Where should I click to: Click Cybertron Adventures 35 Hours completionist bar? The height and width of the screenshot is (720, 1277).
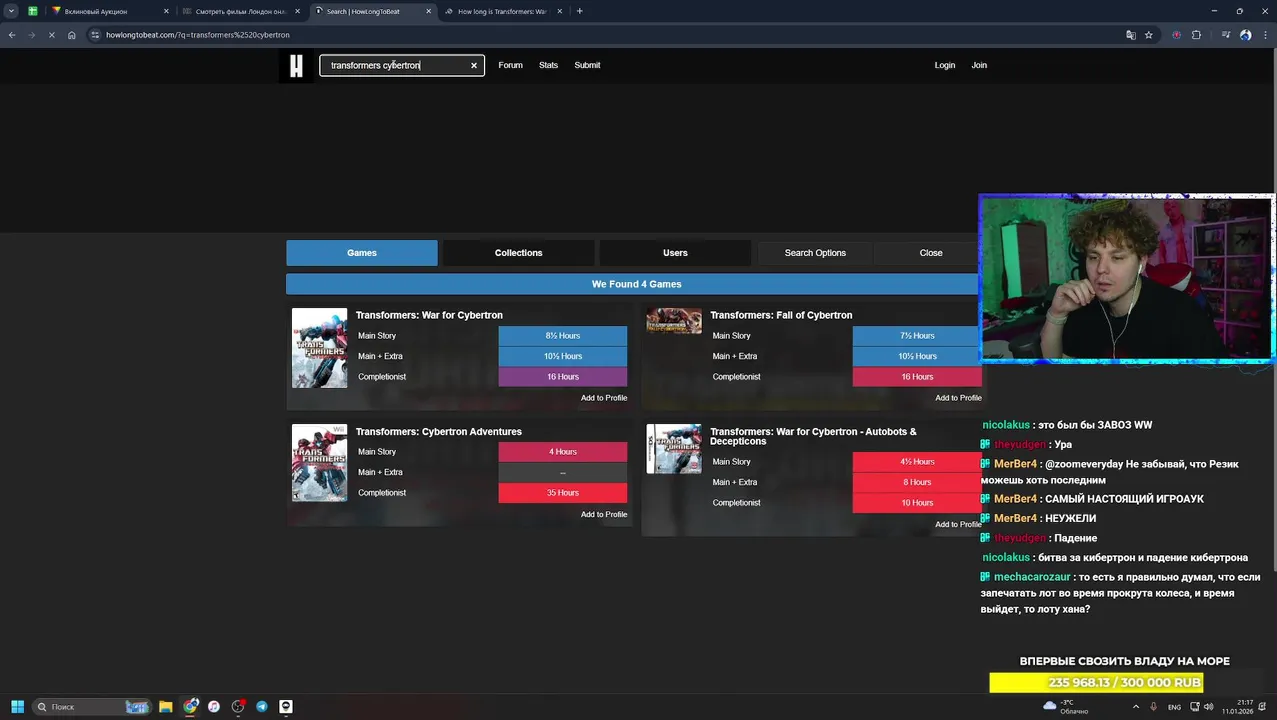coord(563,493)
